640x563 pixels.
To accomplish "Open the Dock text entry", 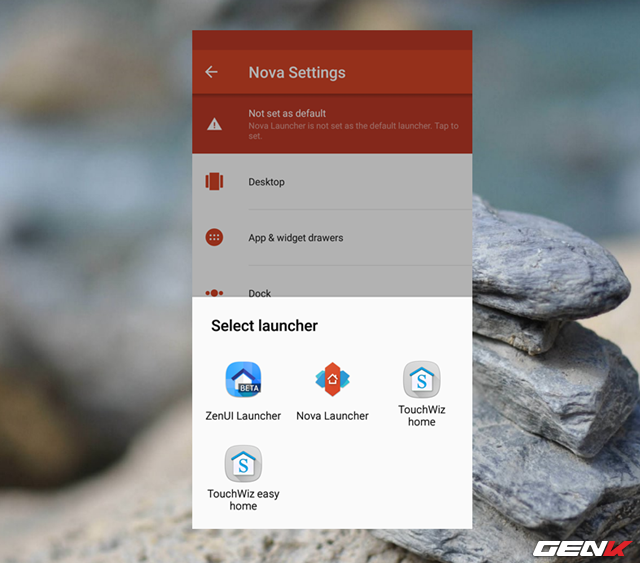I will click(x=260, y=293).
